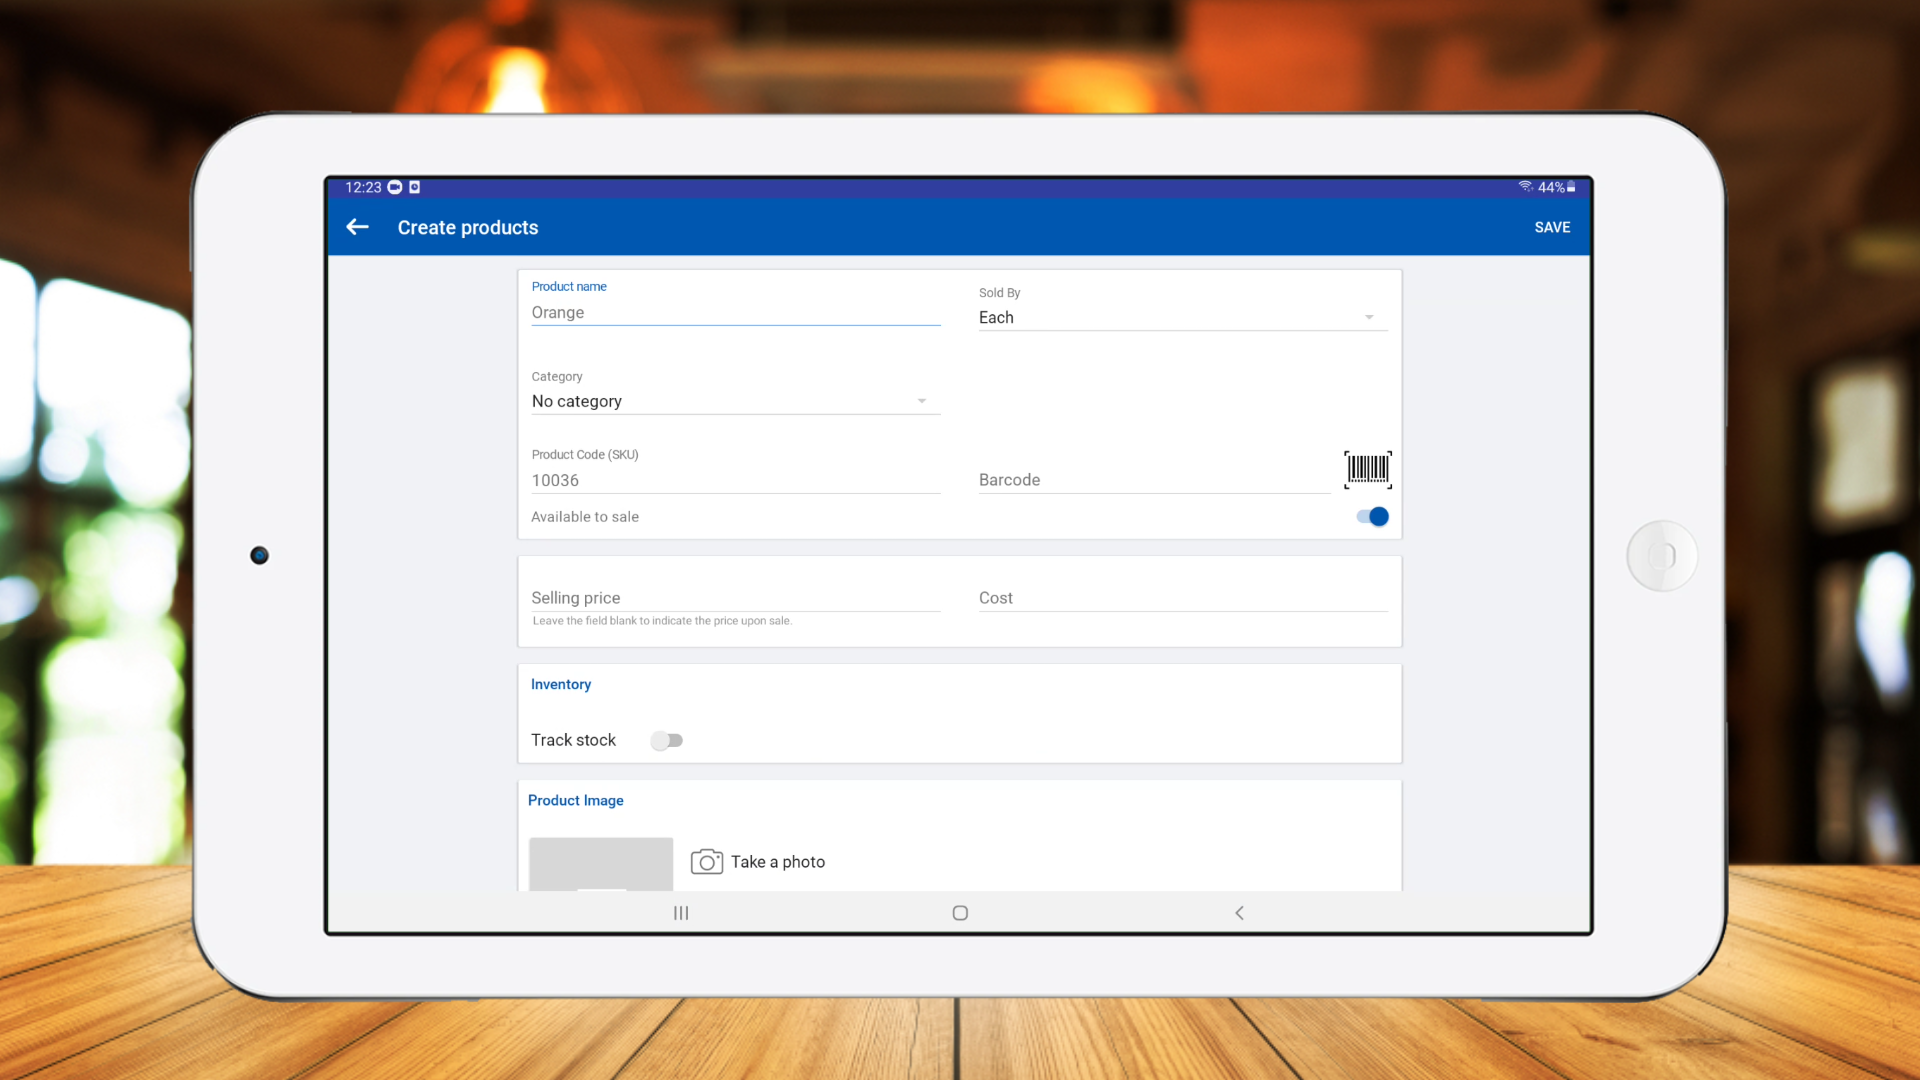Click SAVE in the top bar
Viewport: 1920px width, 1080px height.
[1552, 228]
